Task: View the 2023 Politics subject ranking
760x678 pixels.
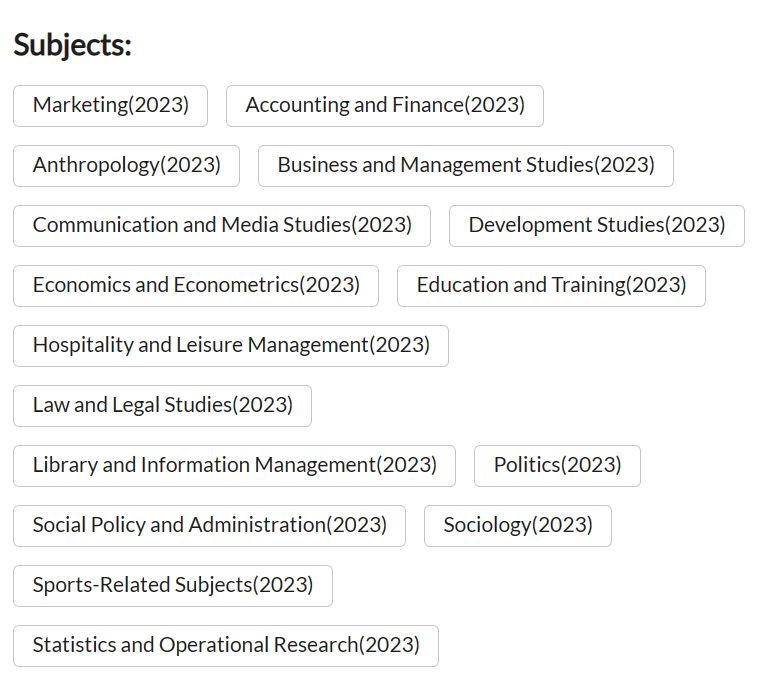Action: 557,466
